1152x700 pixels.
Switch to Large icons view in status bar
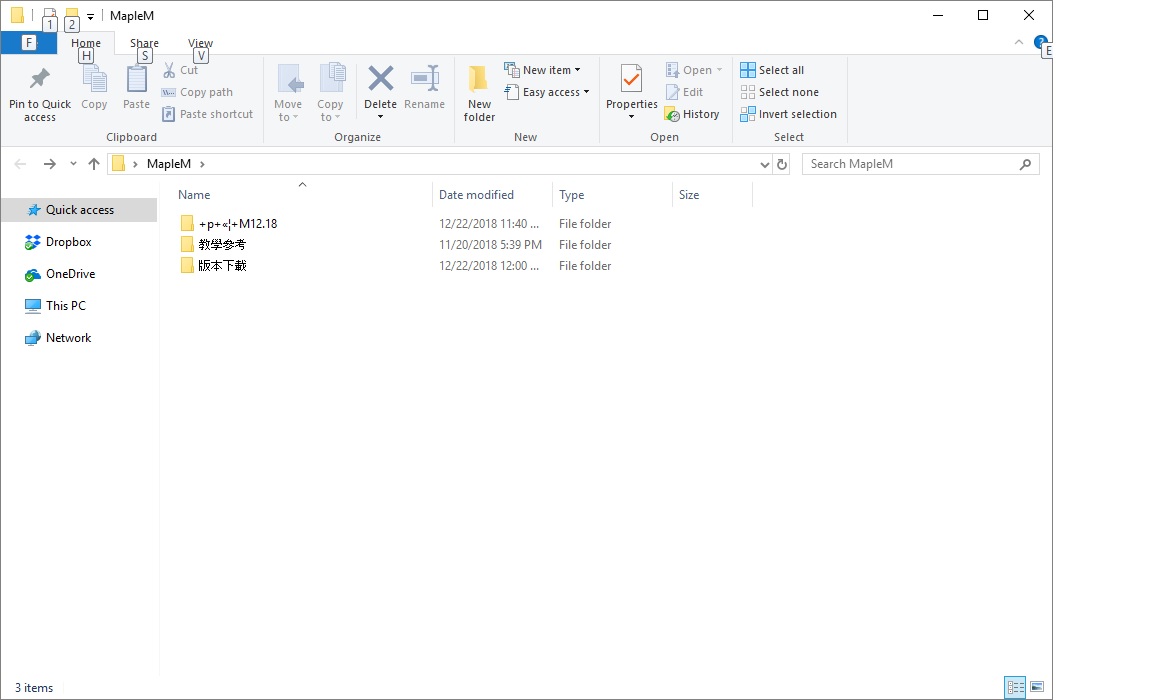1037,688
